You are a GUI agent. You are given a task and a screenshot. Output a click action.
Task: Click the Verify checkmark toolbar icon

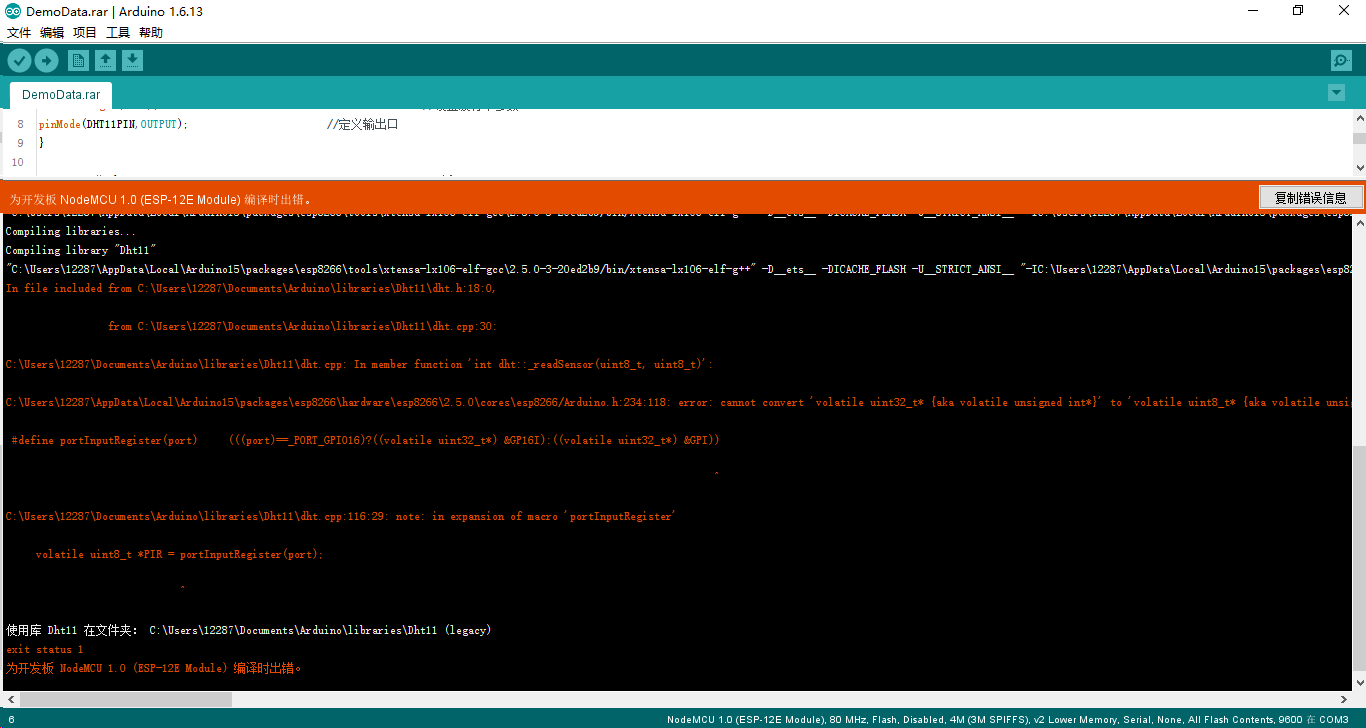(x=19, y=61)
